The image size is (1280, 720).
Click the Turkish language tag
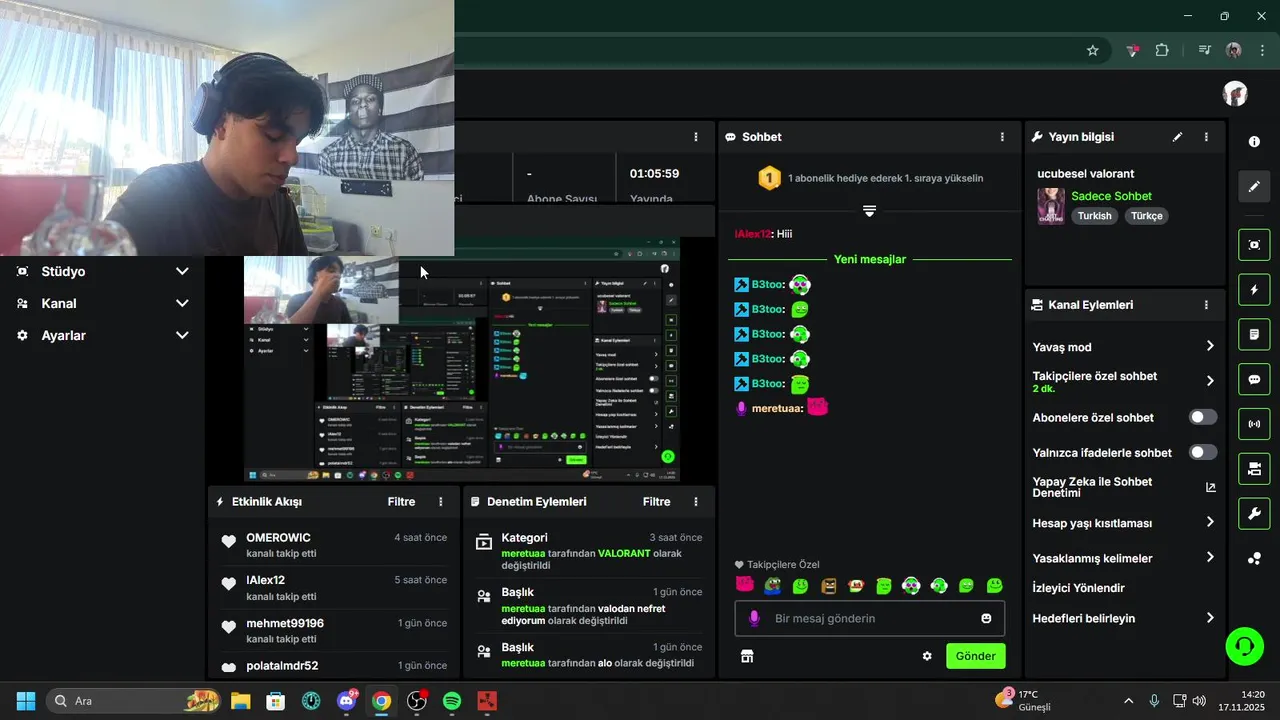[1094, 216]
